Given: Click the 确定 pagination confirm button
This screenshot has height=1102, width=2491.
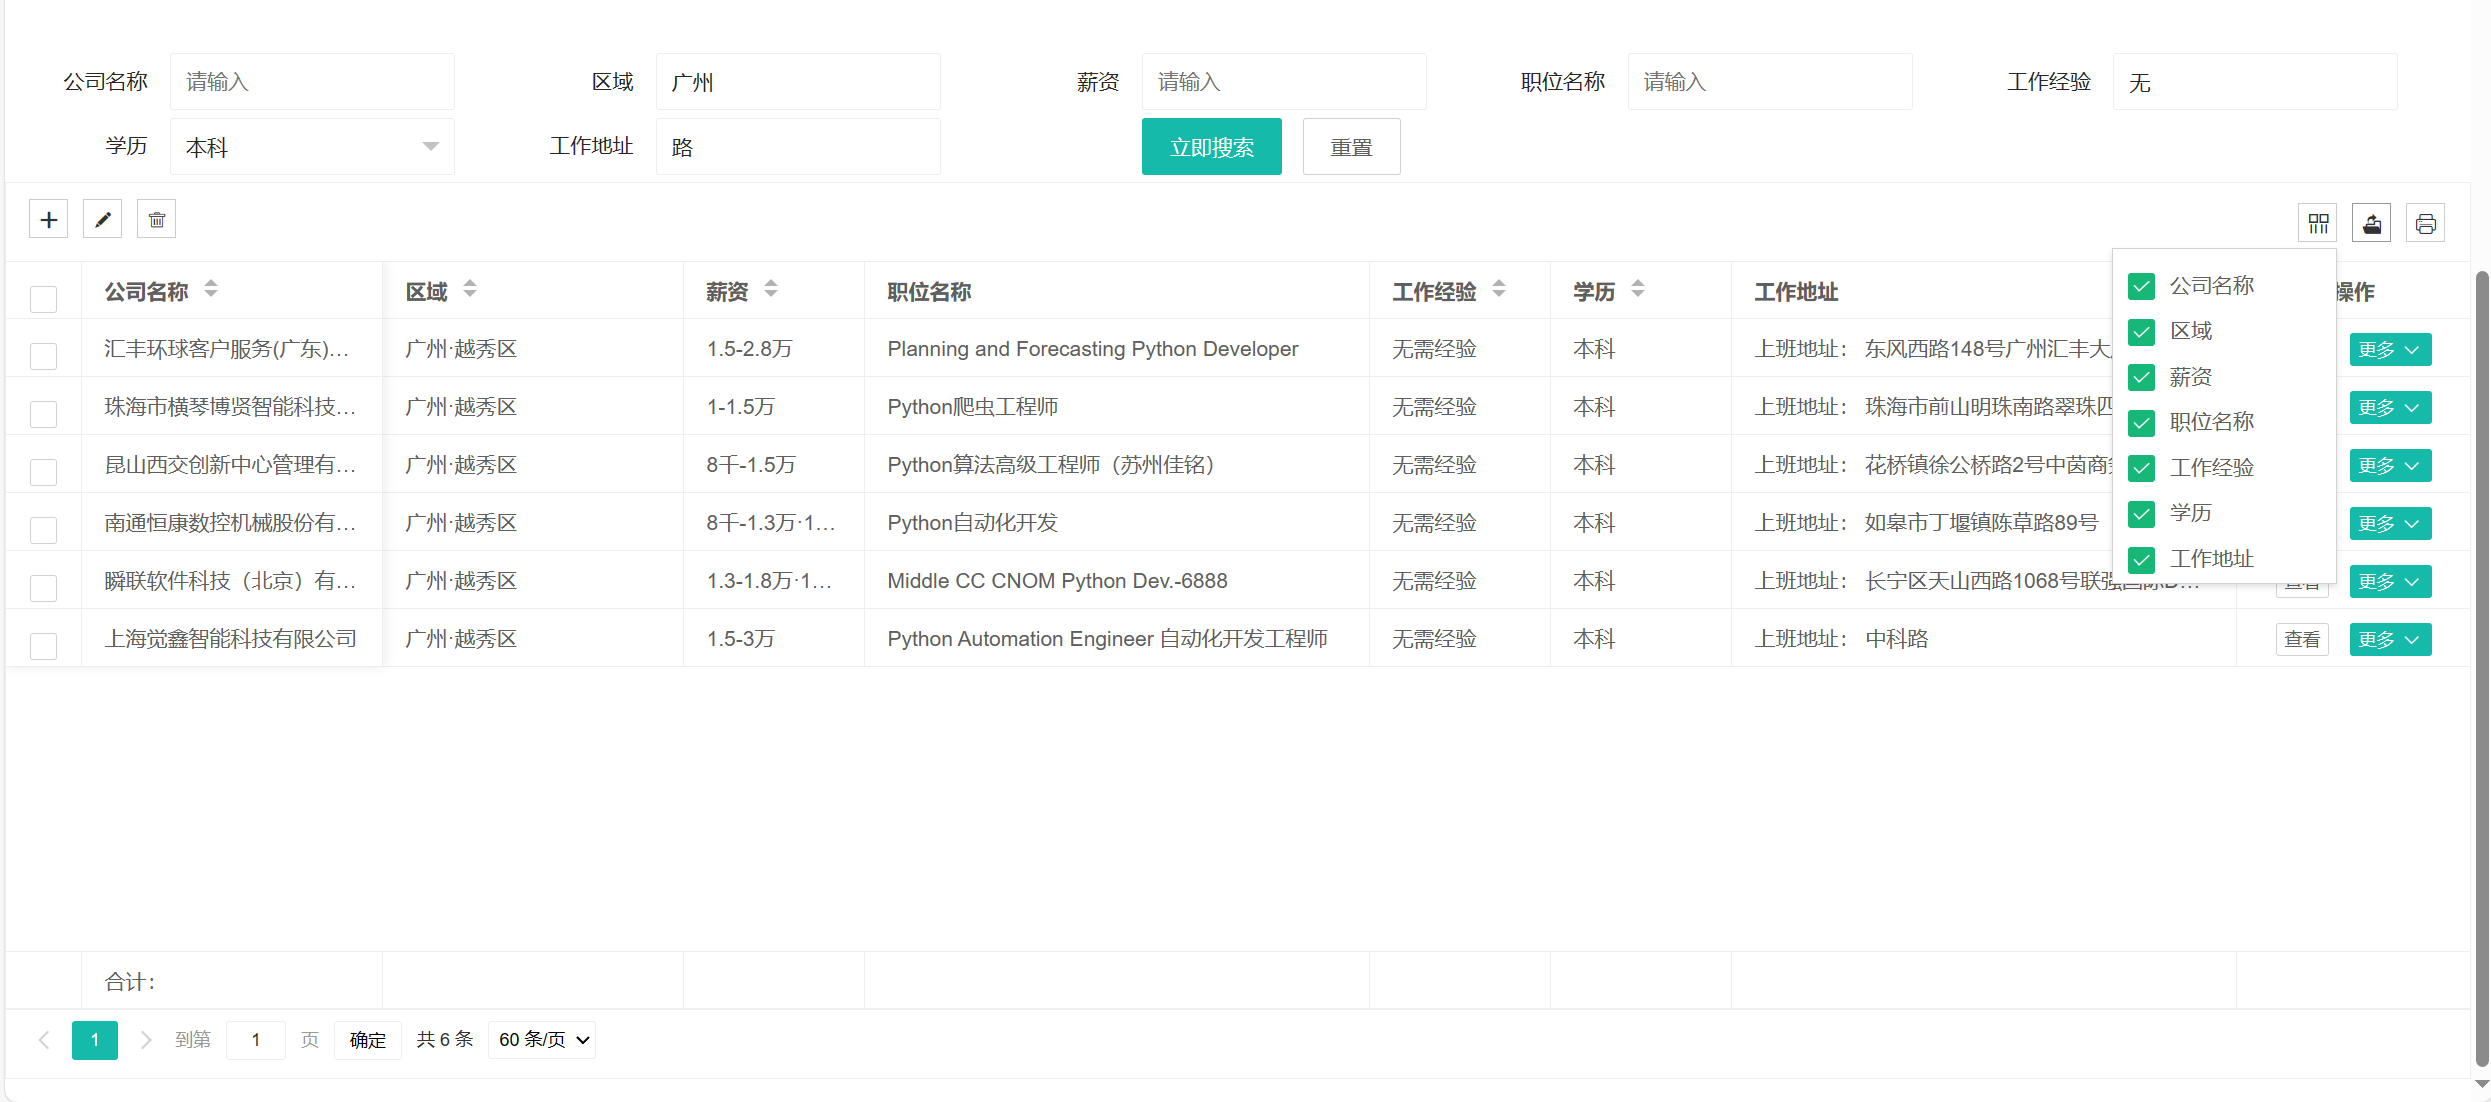Looking at the screenshot, I should click(367, 1040).
